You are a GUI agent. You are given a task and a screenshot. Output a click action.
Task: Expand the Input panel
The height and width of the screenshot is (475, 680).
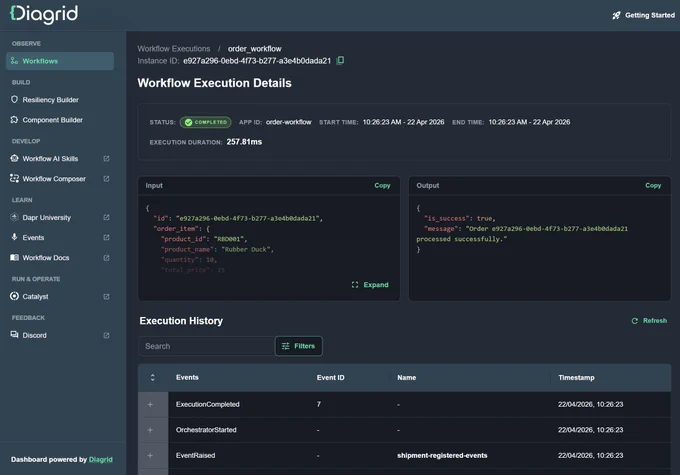(370, 285)
